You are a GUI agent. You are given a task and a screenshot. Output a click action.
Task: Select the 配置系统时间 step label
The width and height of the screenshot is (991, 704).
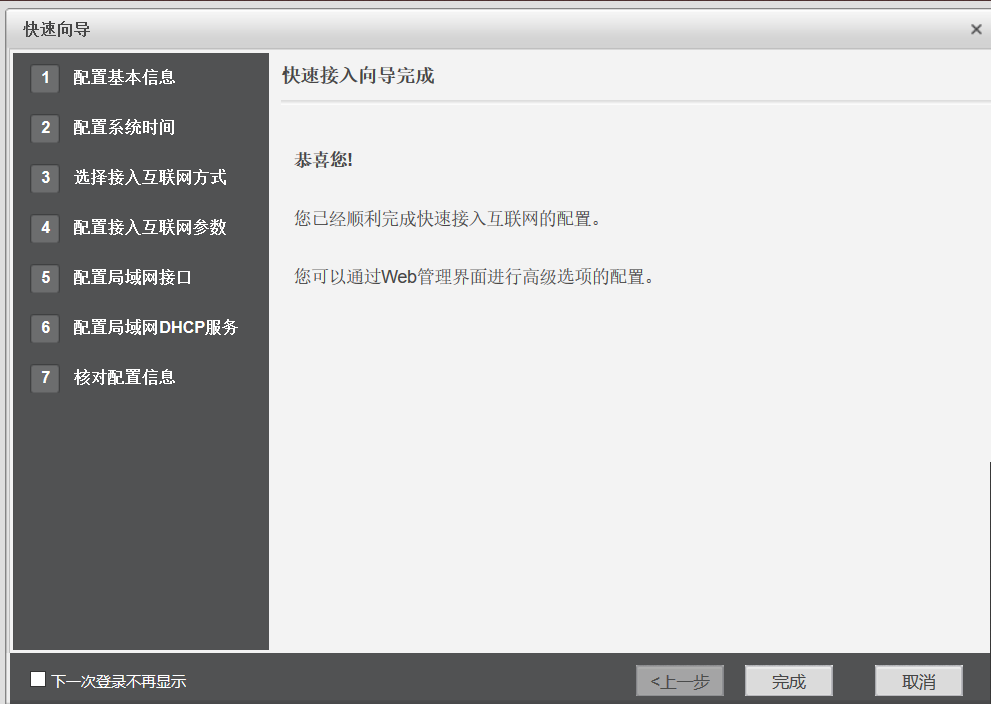pyautogui.click(x=122, y=127)
